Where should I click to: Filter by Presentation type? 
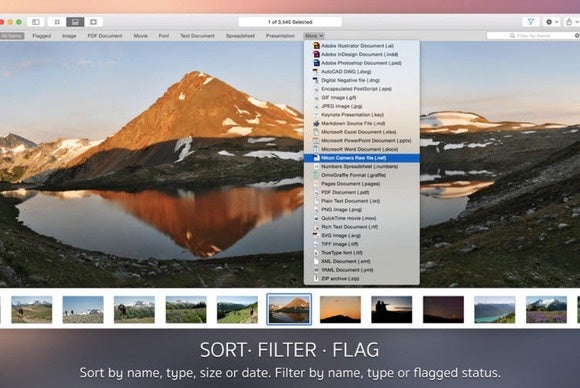pos(280,36)
